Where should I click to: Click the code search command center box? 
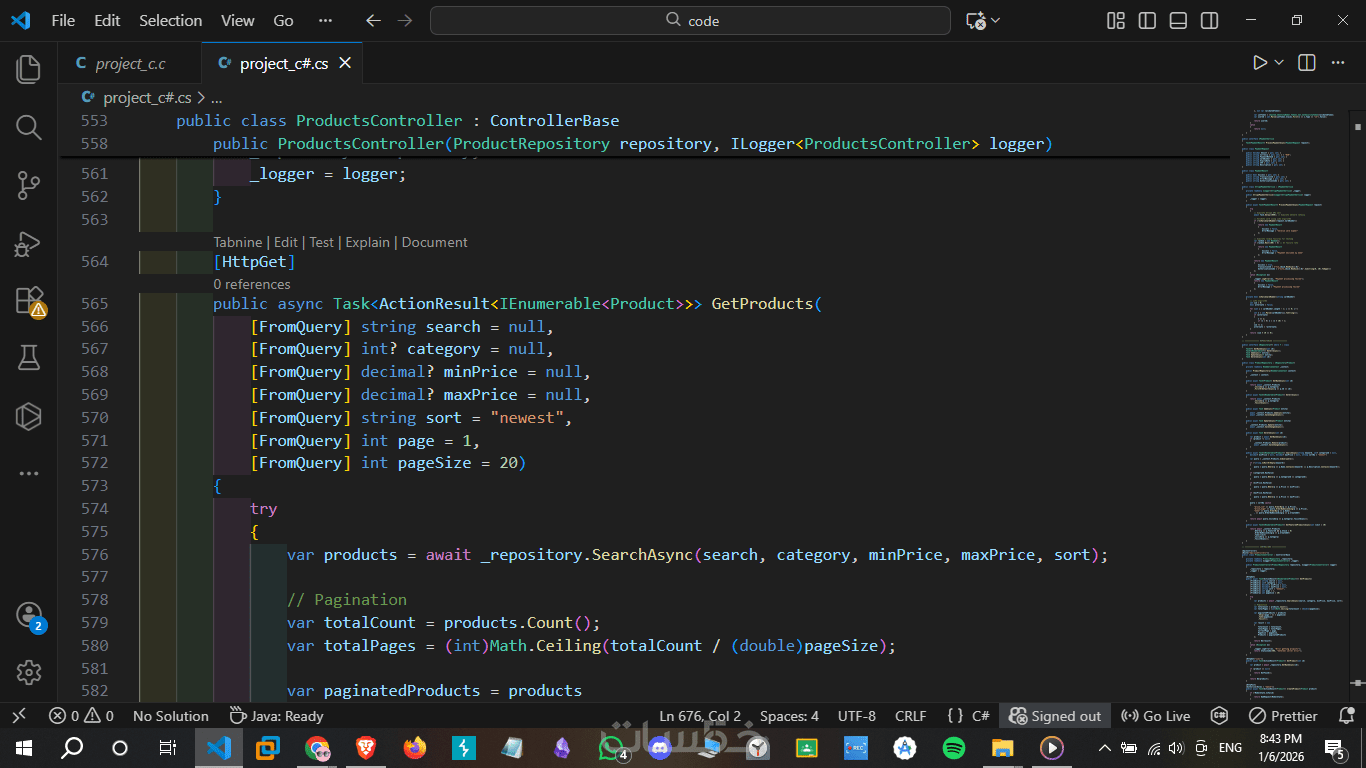(690, 21)
